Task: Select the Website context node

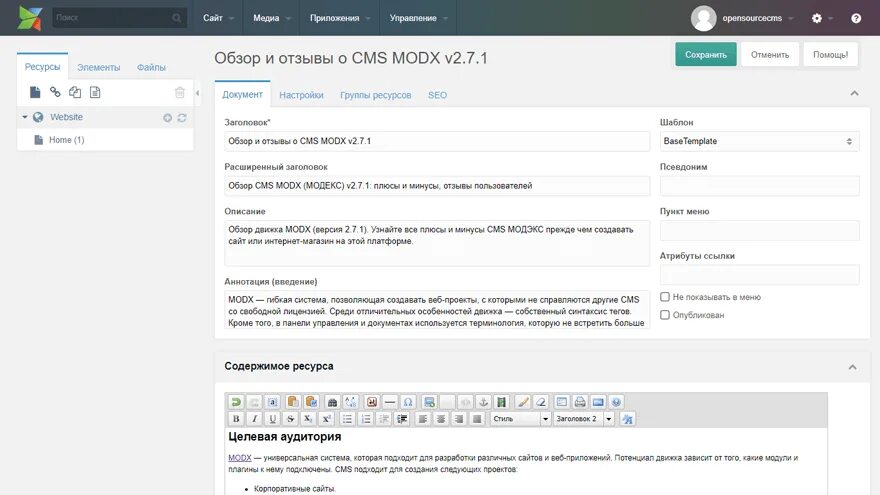Action: (x=66, y=117)
